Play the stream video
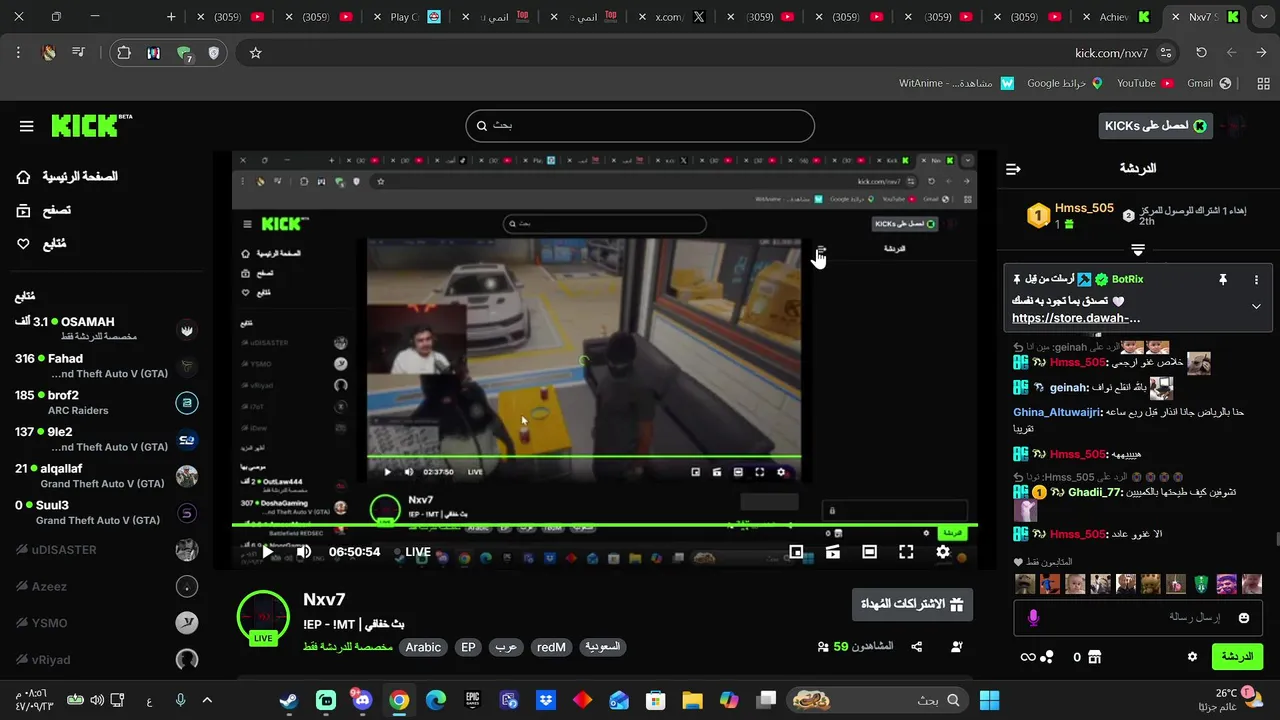 [x=267, y=551]
